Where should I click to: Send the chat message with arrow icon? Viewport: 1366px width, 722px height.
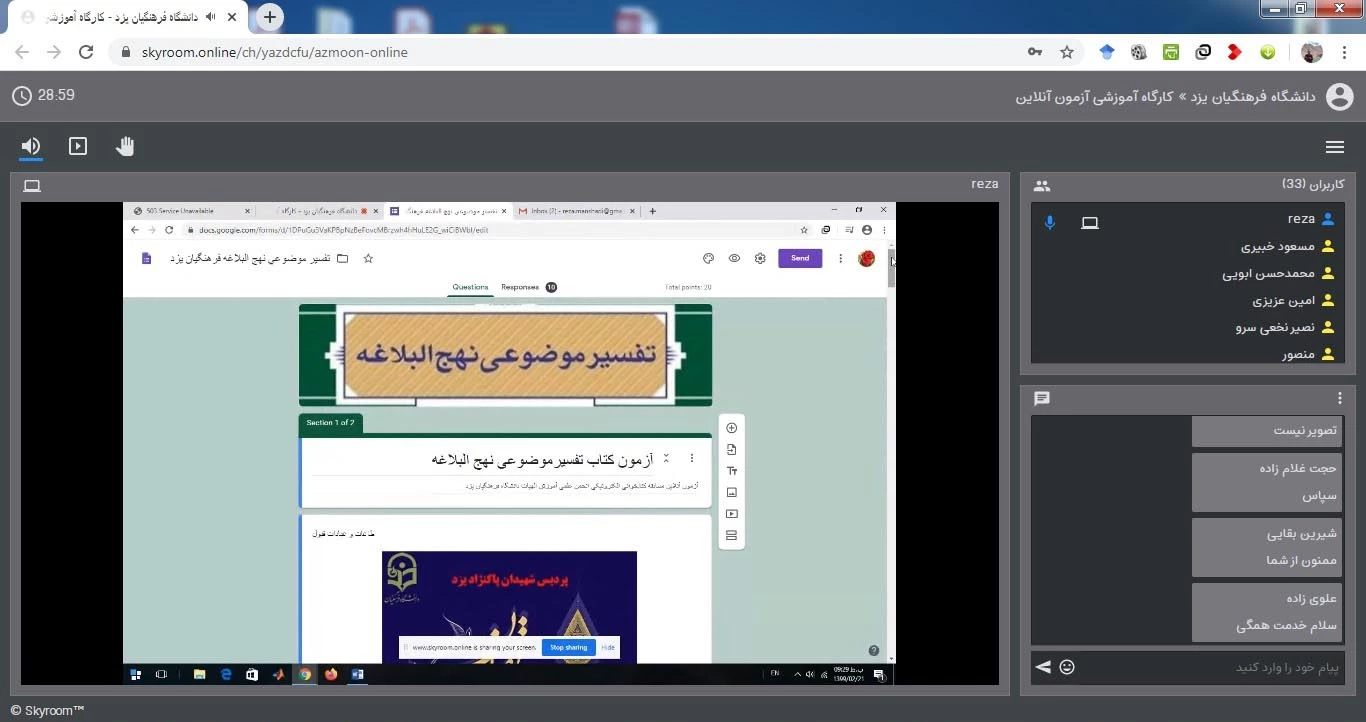click(1043, 667)
